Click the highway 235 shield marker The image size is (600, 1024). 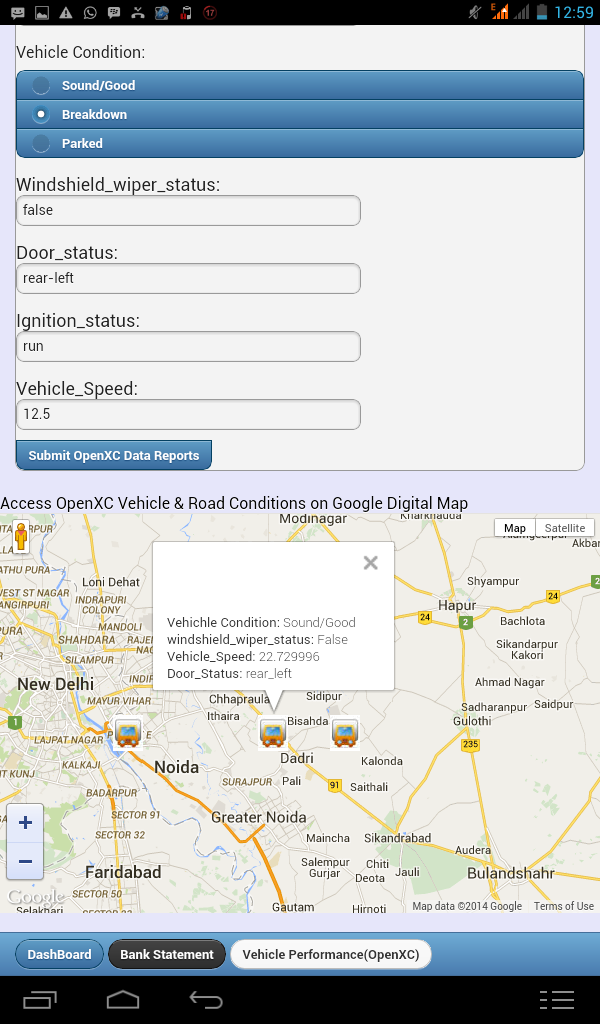coord(470,744)
